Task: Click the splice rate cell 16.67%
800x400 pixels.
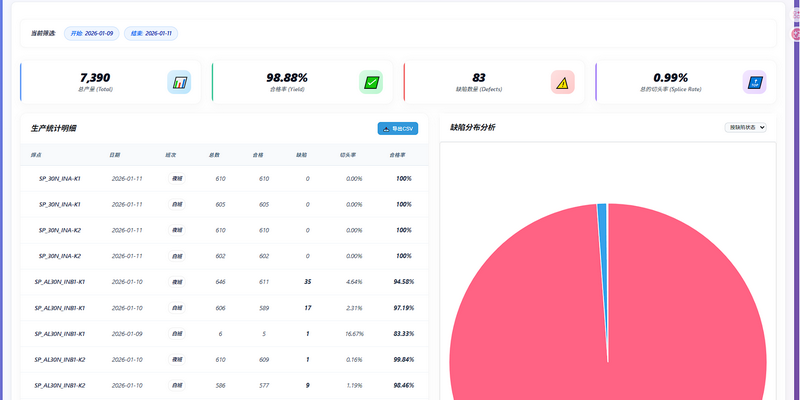Action: pos(354,334)
